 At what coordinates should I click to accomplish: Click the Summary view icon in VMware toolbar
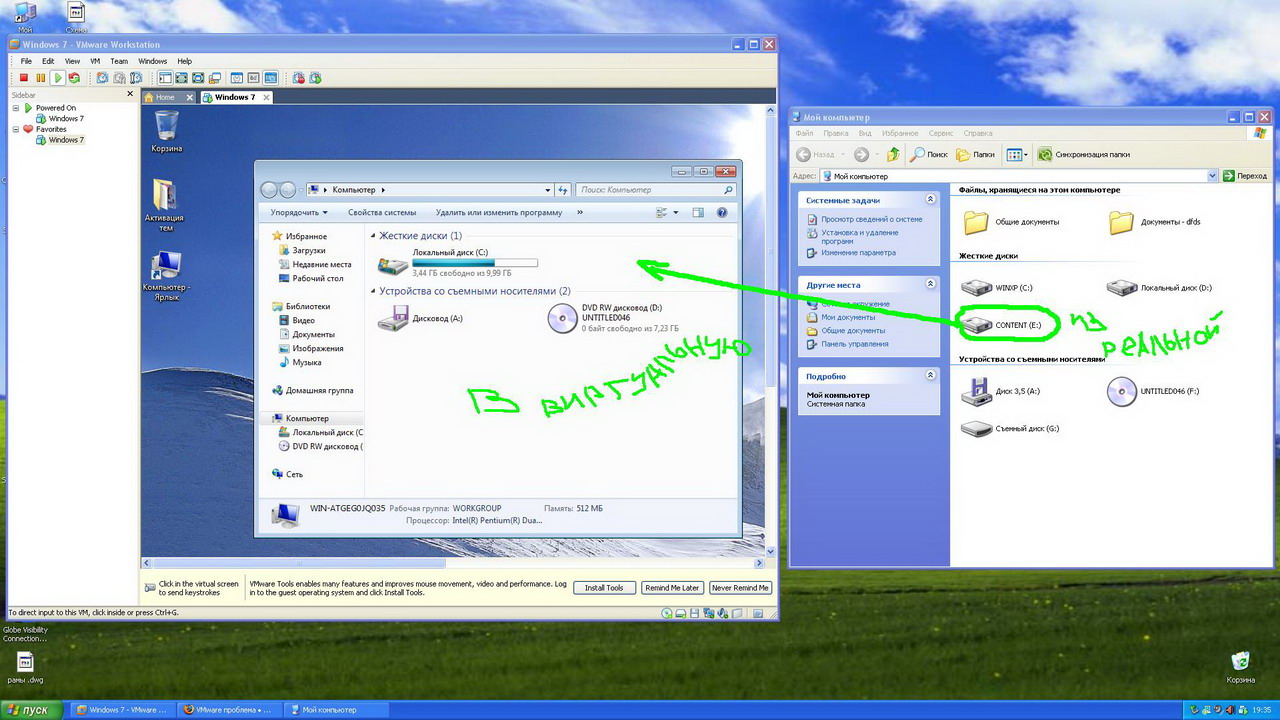coord(237,78)
